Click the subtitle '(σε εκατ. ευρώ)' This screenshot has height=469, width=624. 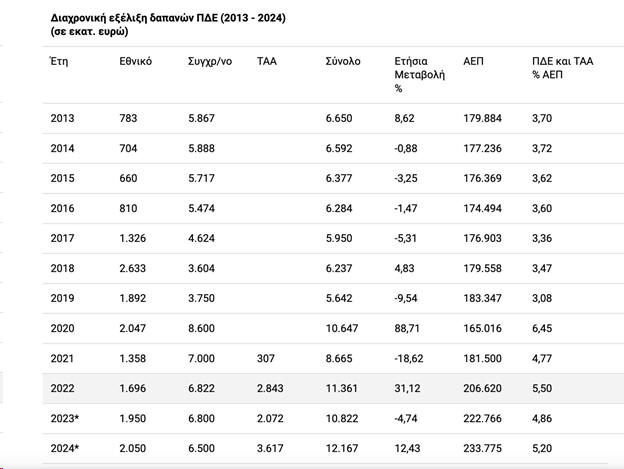[x=89, y=33]
